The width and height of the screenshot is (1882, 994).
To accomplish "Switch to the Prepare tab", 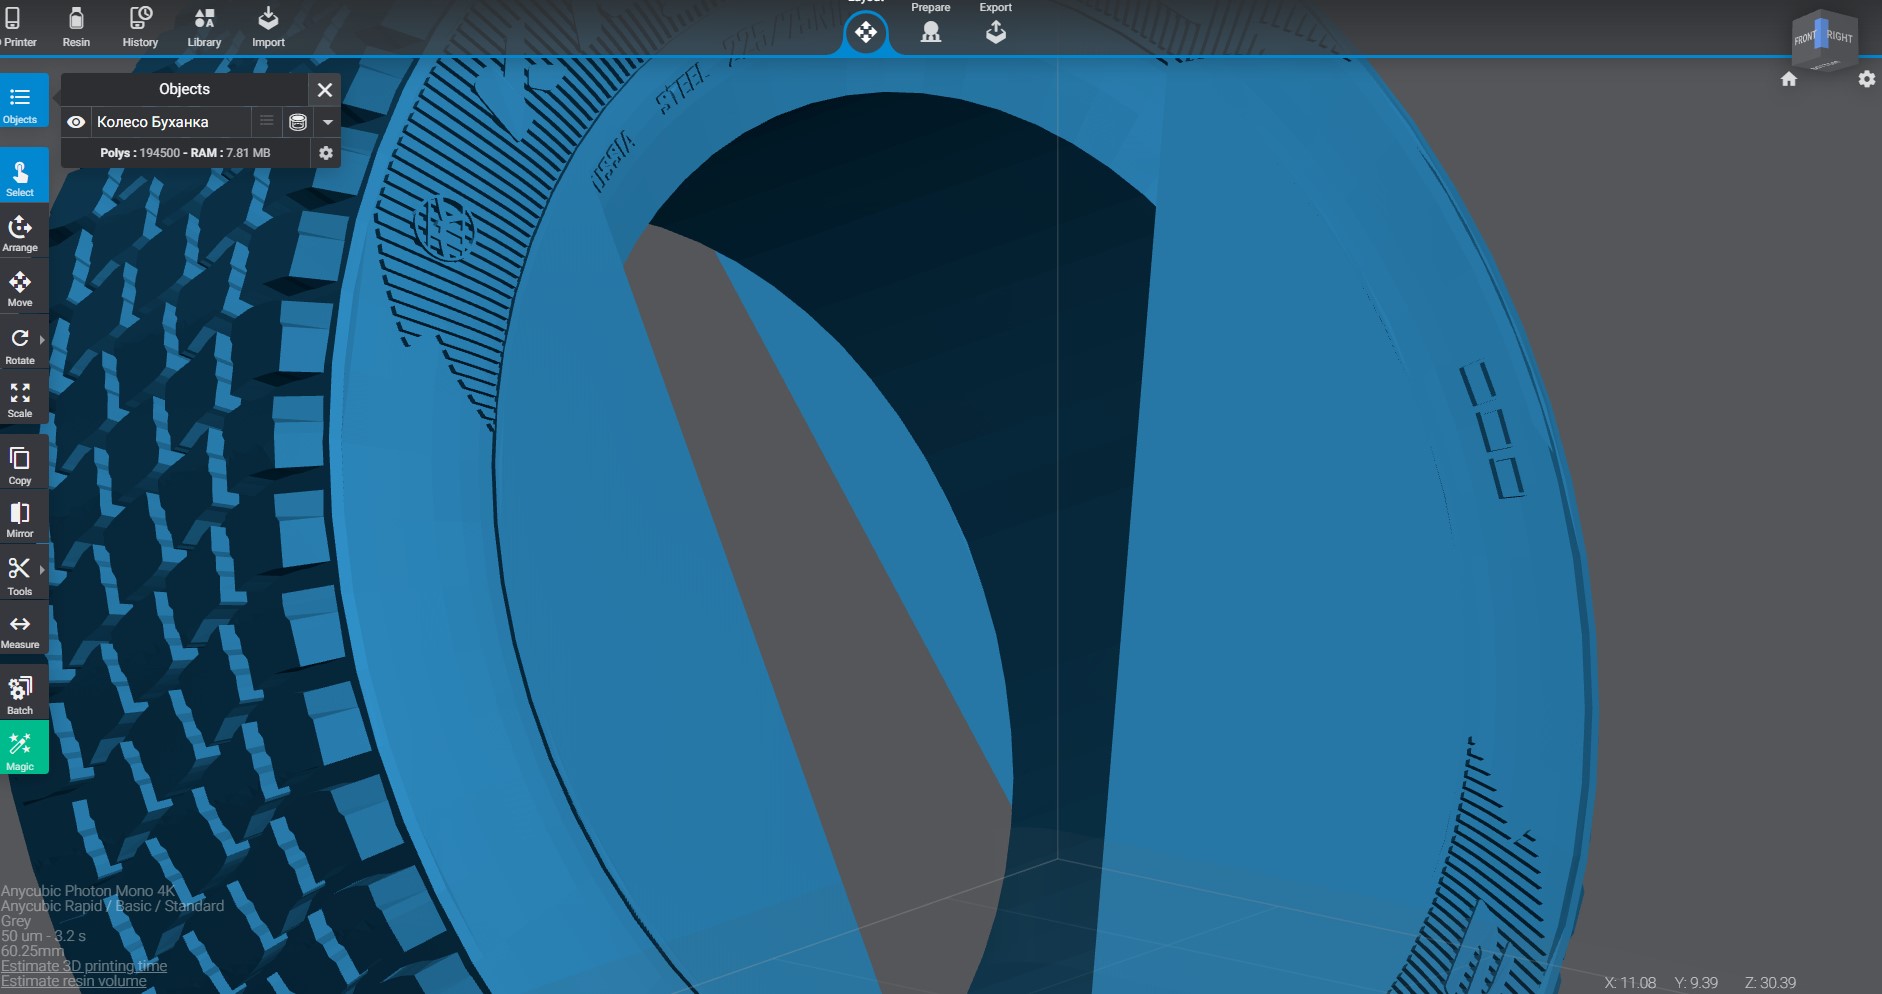I will (x=930, y=24).
